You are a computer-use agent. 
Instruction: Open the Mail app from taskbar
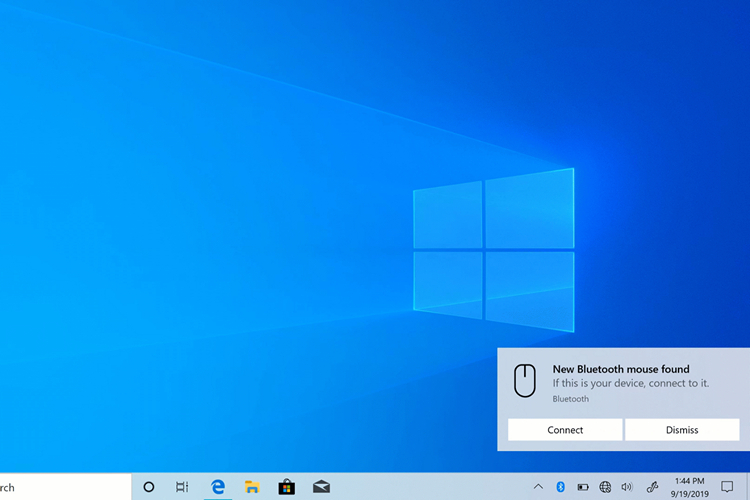[321, 487]
